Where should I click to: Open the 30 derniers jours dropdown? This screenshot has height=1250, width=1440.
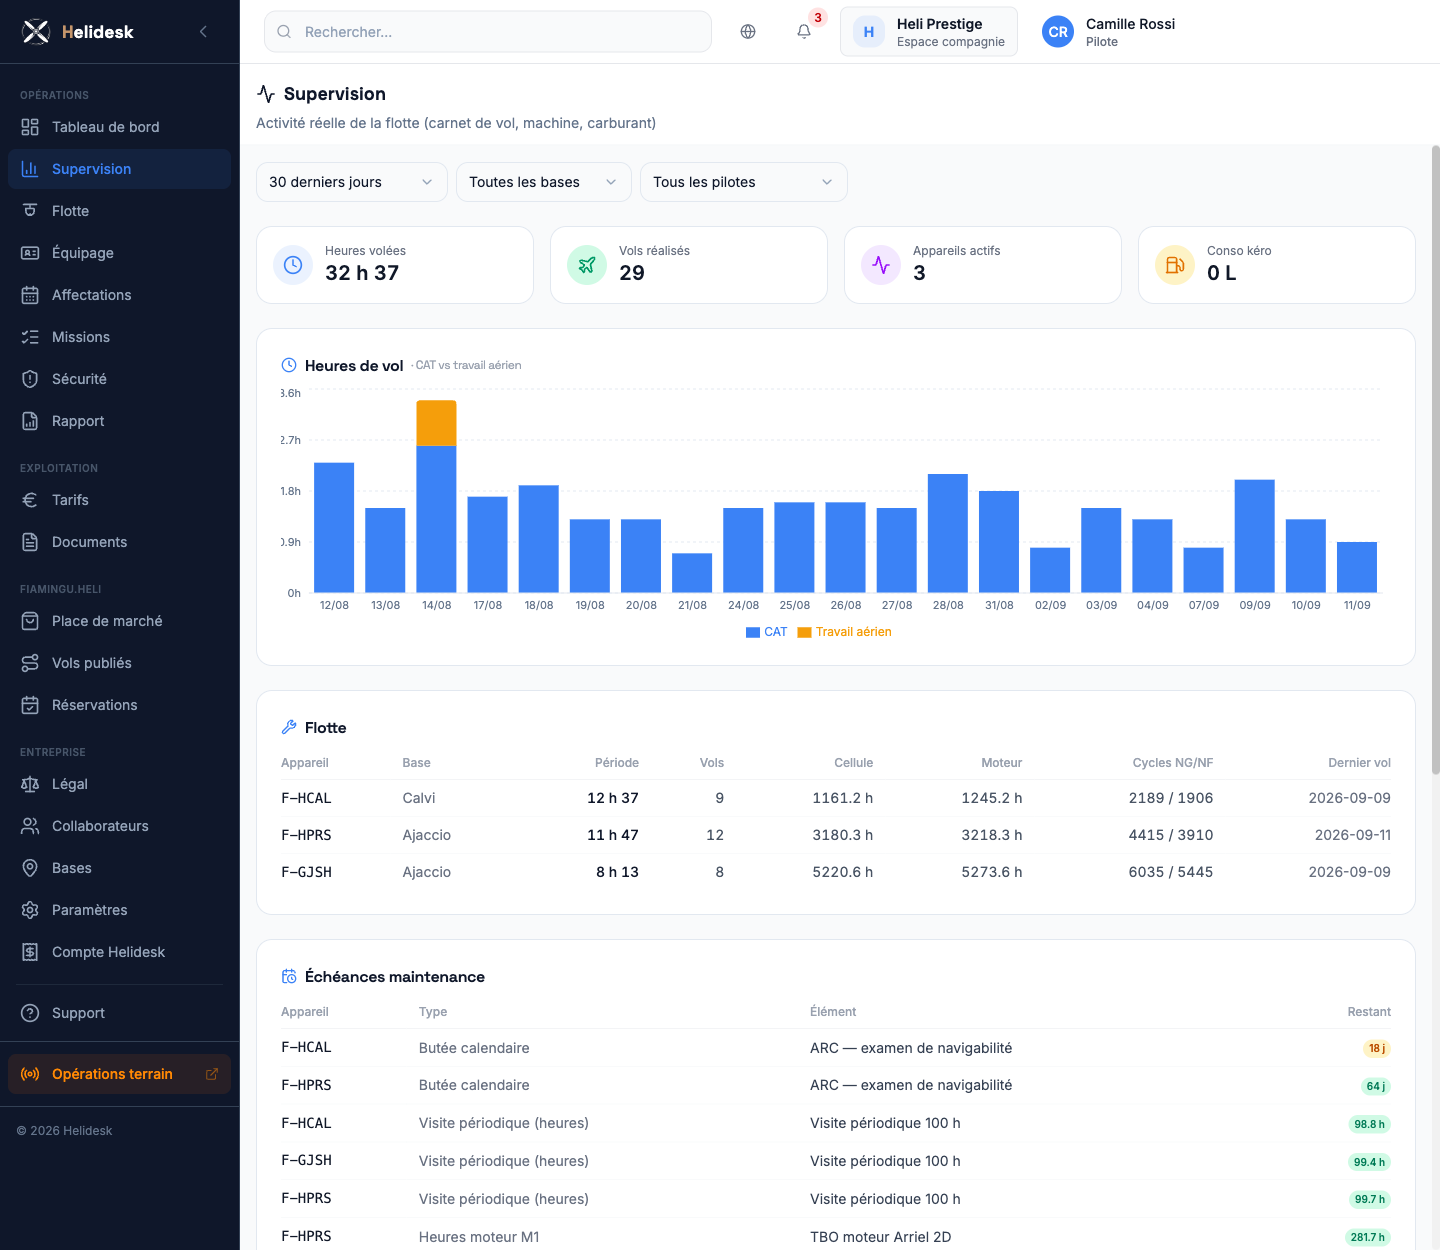pyautogui.click(x=352, y=182)
